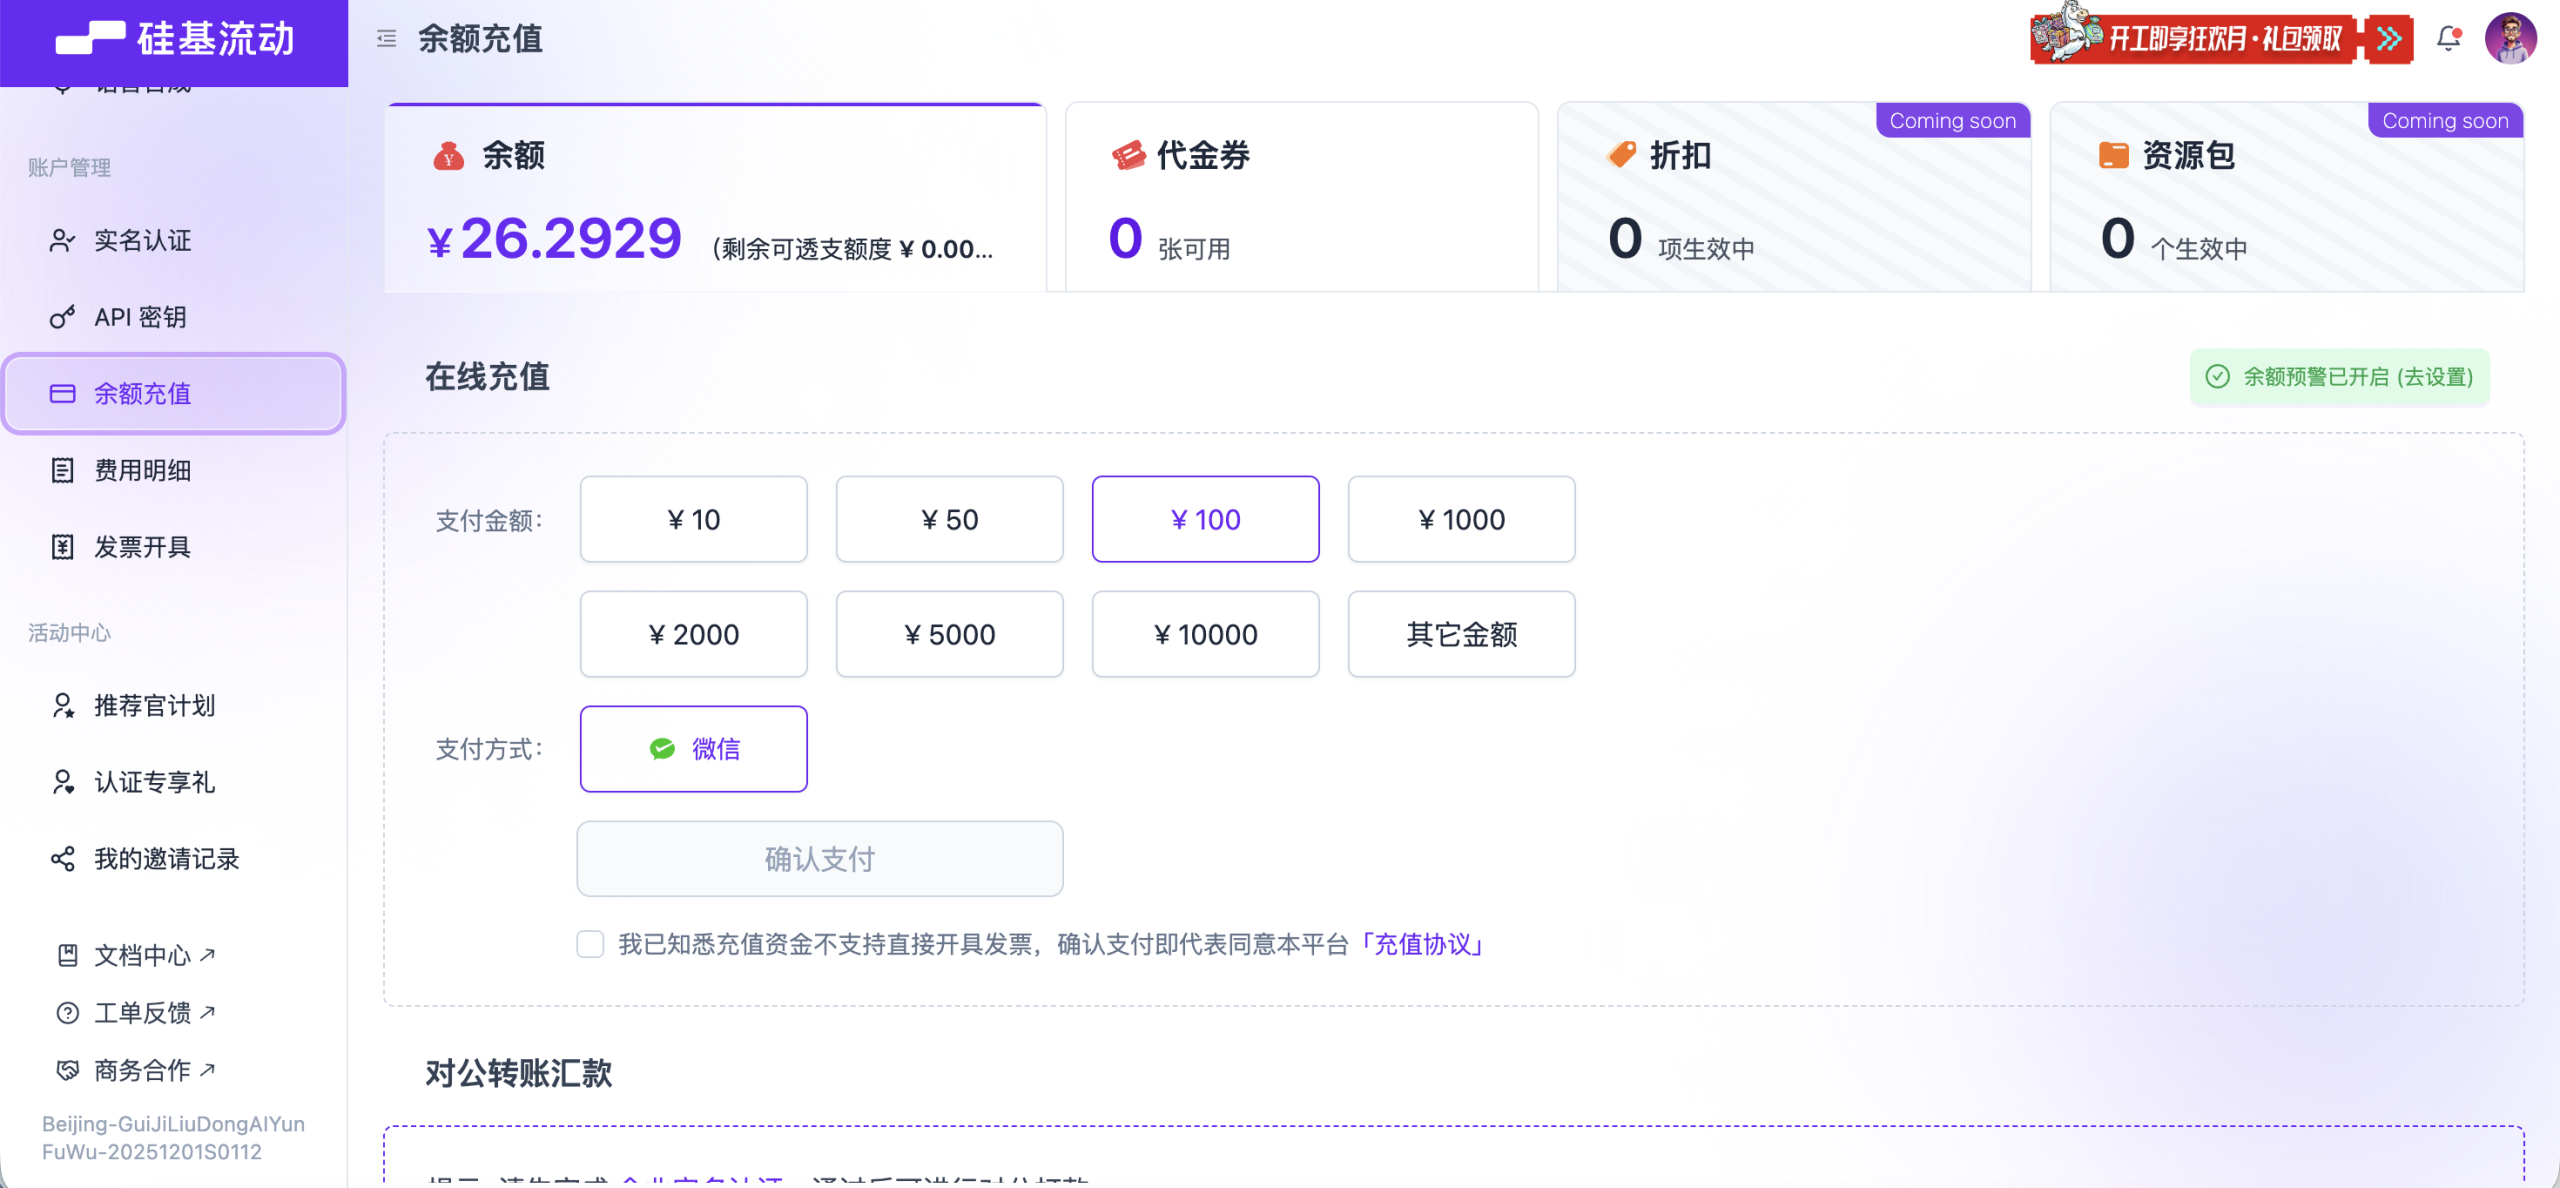Open the 充值协议 agreement link

click(x=1422, y=944)
